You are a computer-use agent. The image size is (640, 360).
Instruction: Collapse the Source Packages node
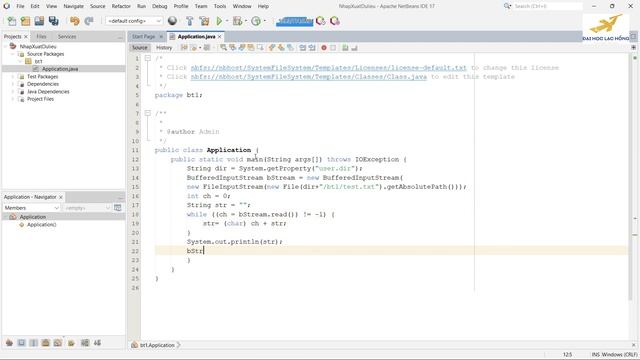[13, 54]
